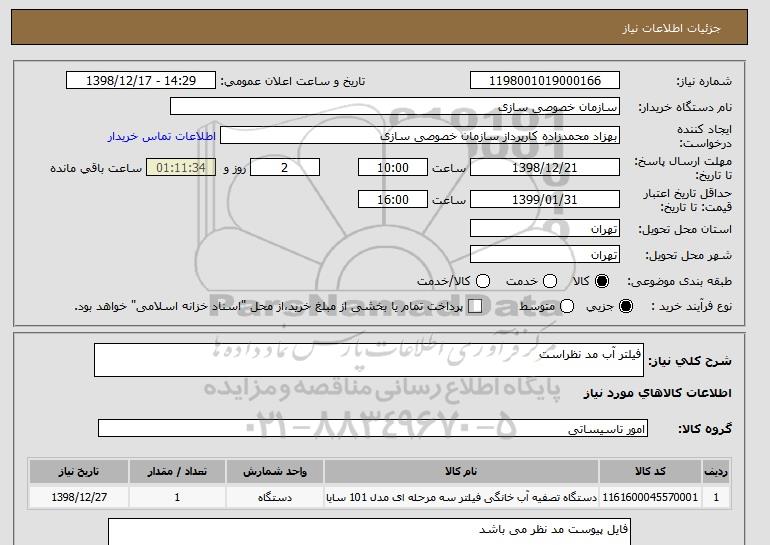Click the remaining days field showing 2

(x=285, y=167)
